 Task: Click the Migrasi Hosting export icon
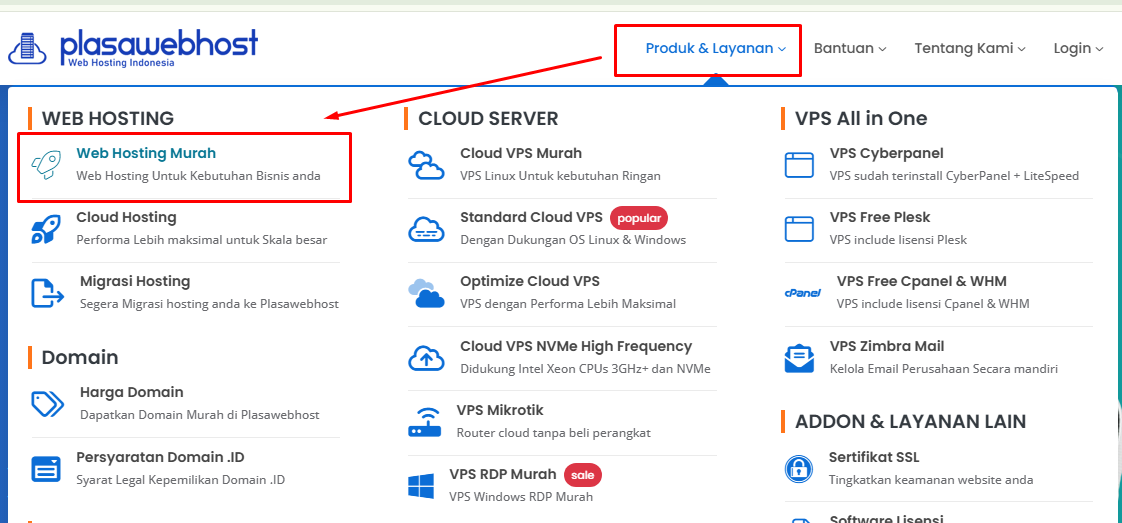pyautogui.click(x=48, y=293)
